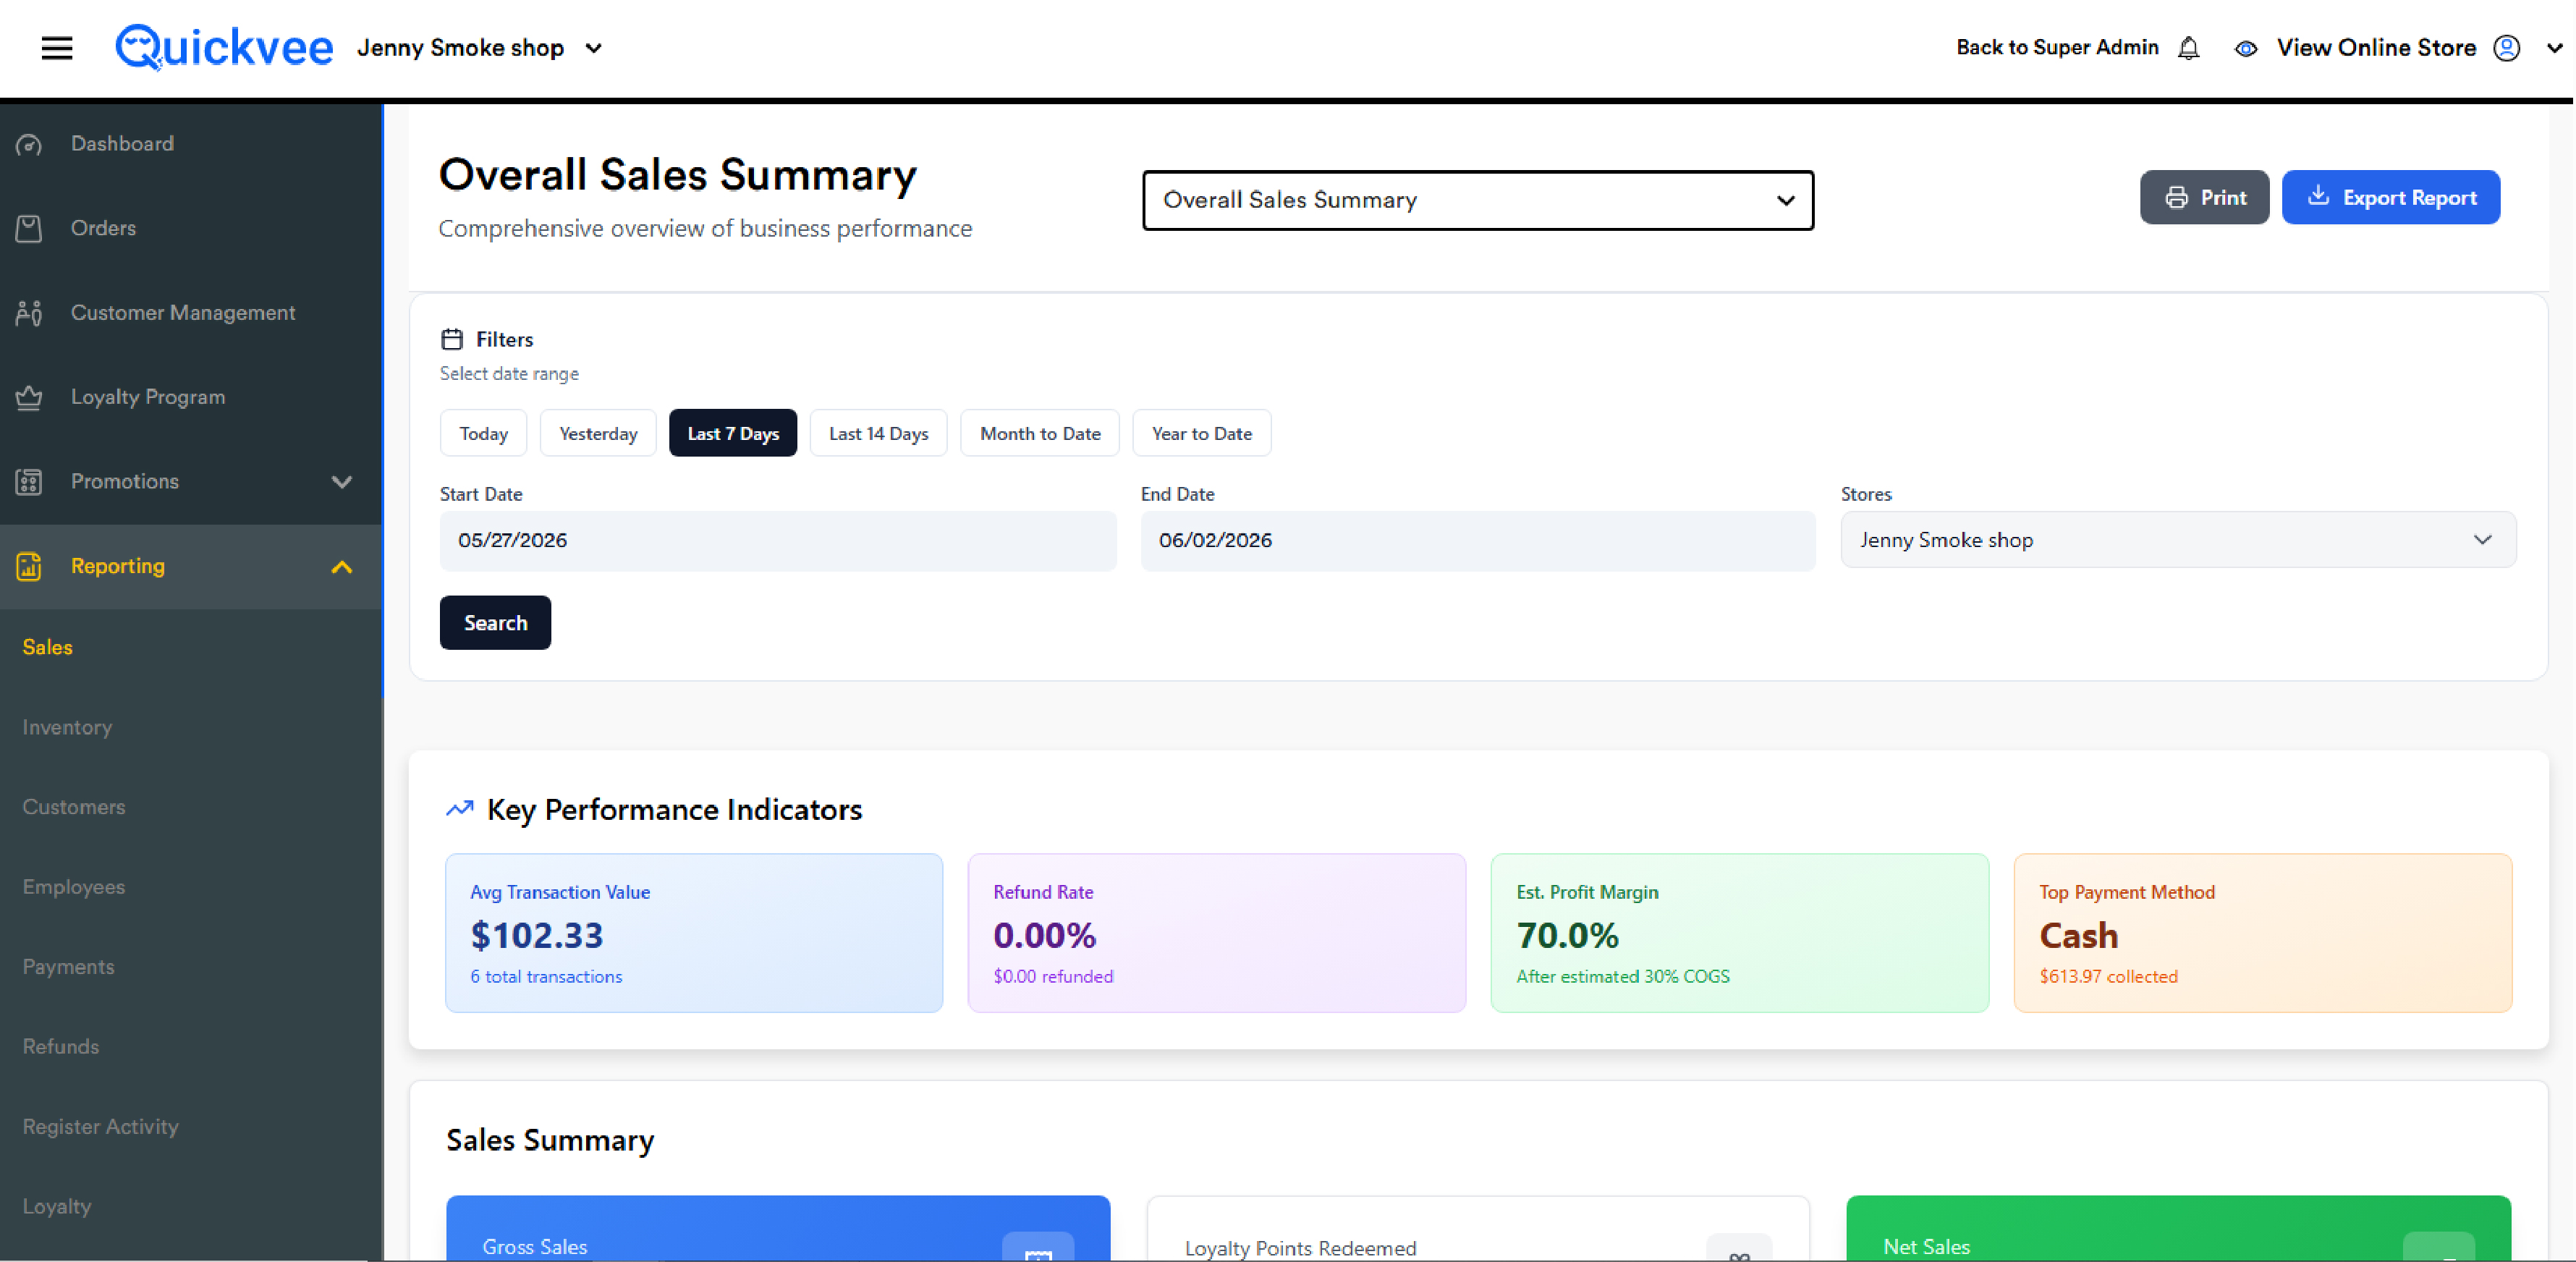Screen dimensions: 2576x1262
Task: Click the End Date field 06/02/2026
Action: click(x=1478, y=541)
